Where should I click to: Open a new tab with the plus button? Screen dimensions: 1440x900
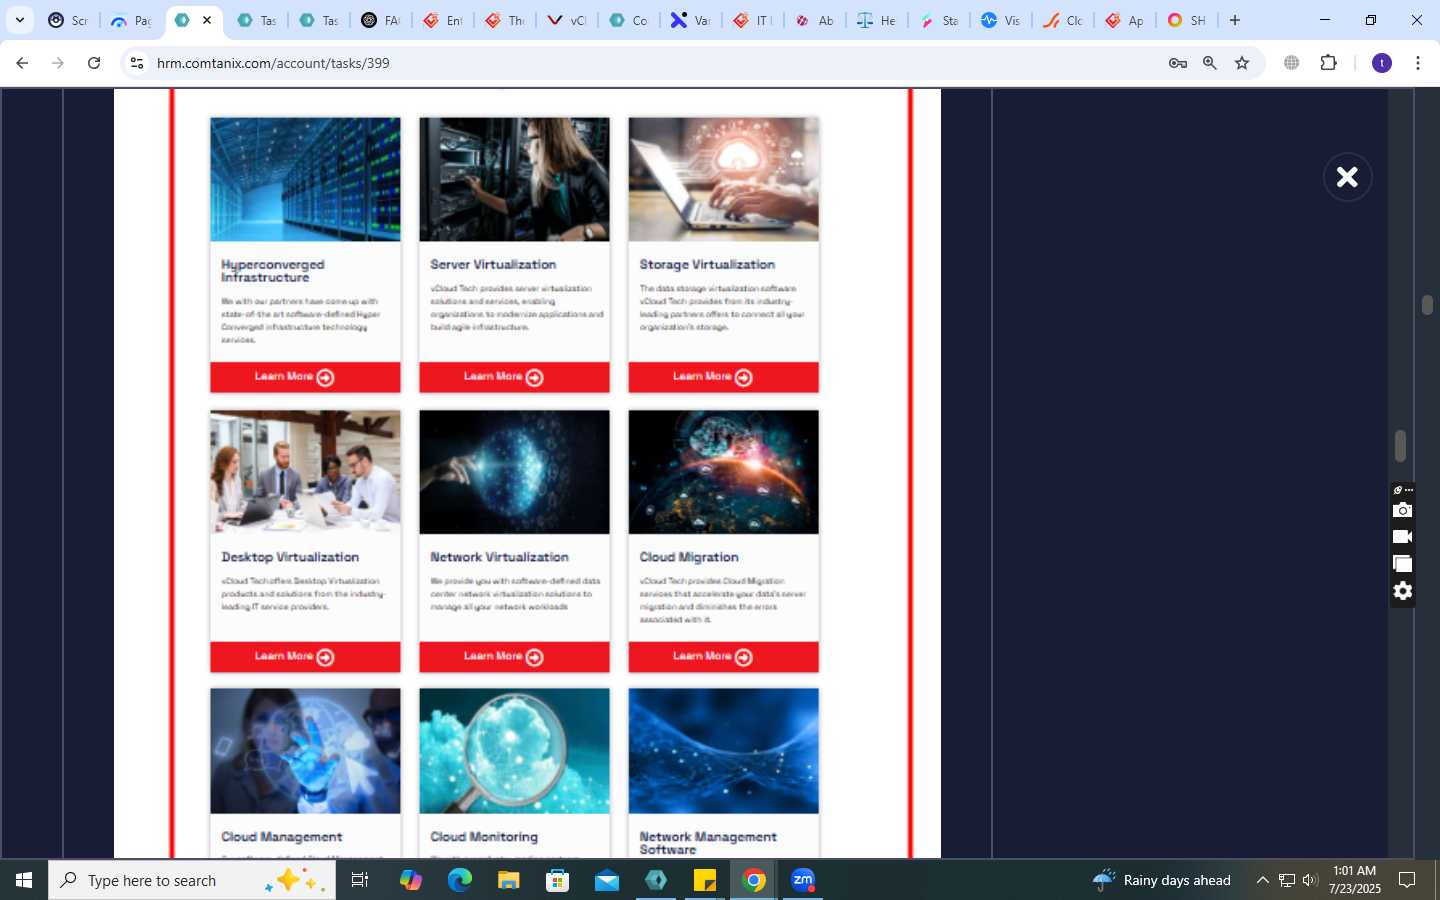tap(1235, 20)
